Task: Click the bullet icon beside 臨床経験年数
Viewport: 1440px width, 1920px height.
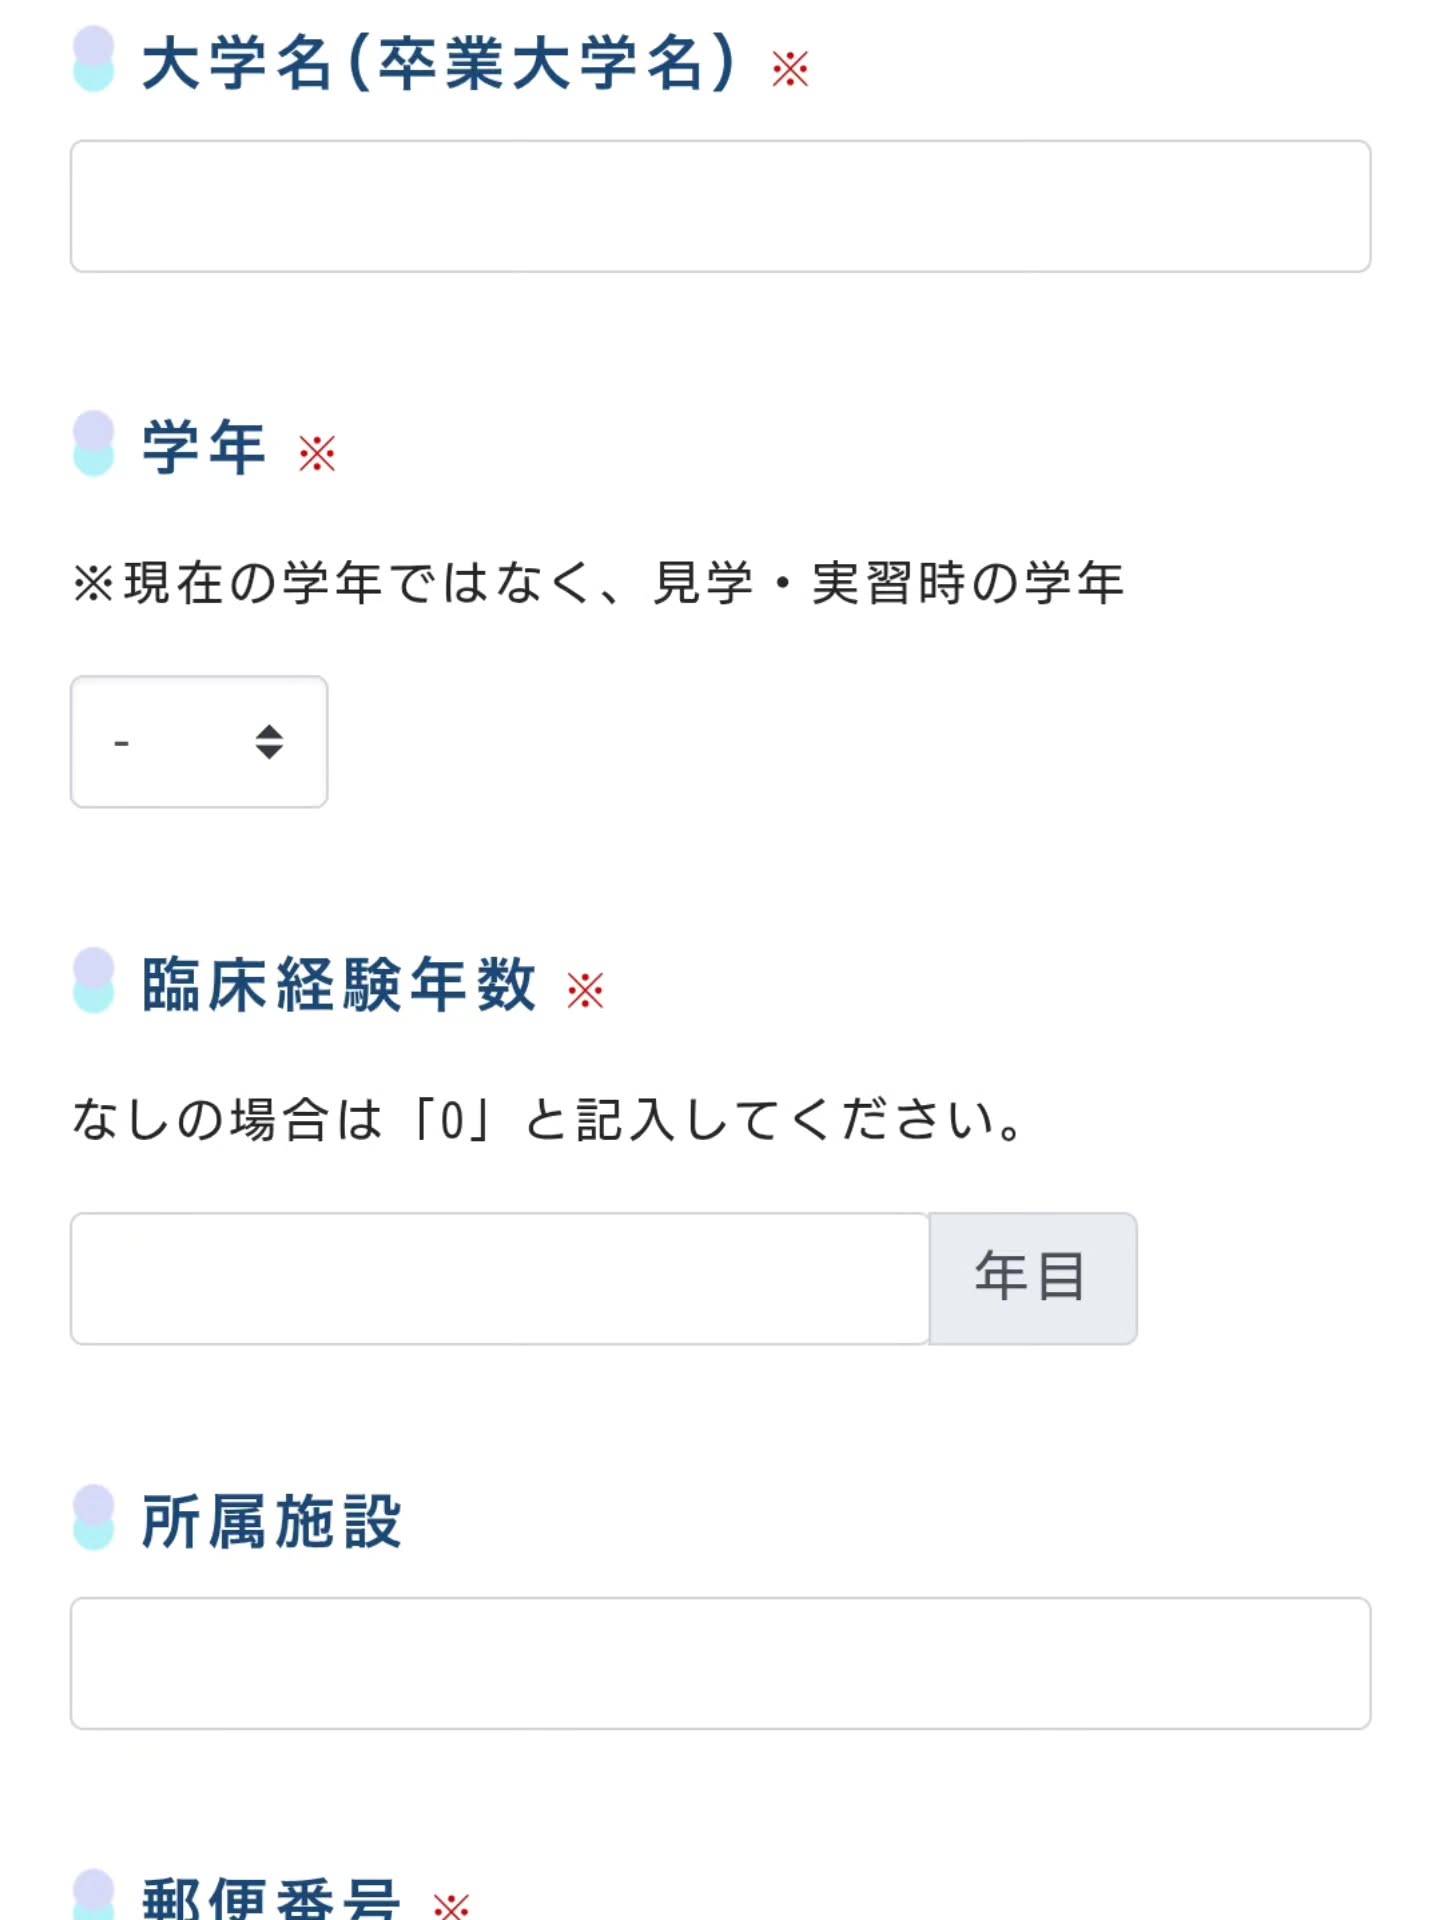Action: [x=94, y=980]
